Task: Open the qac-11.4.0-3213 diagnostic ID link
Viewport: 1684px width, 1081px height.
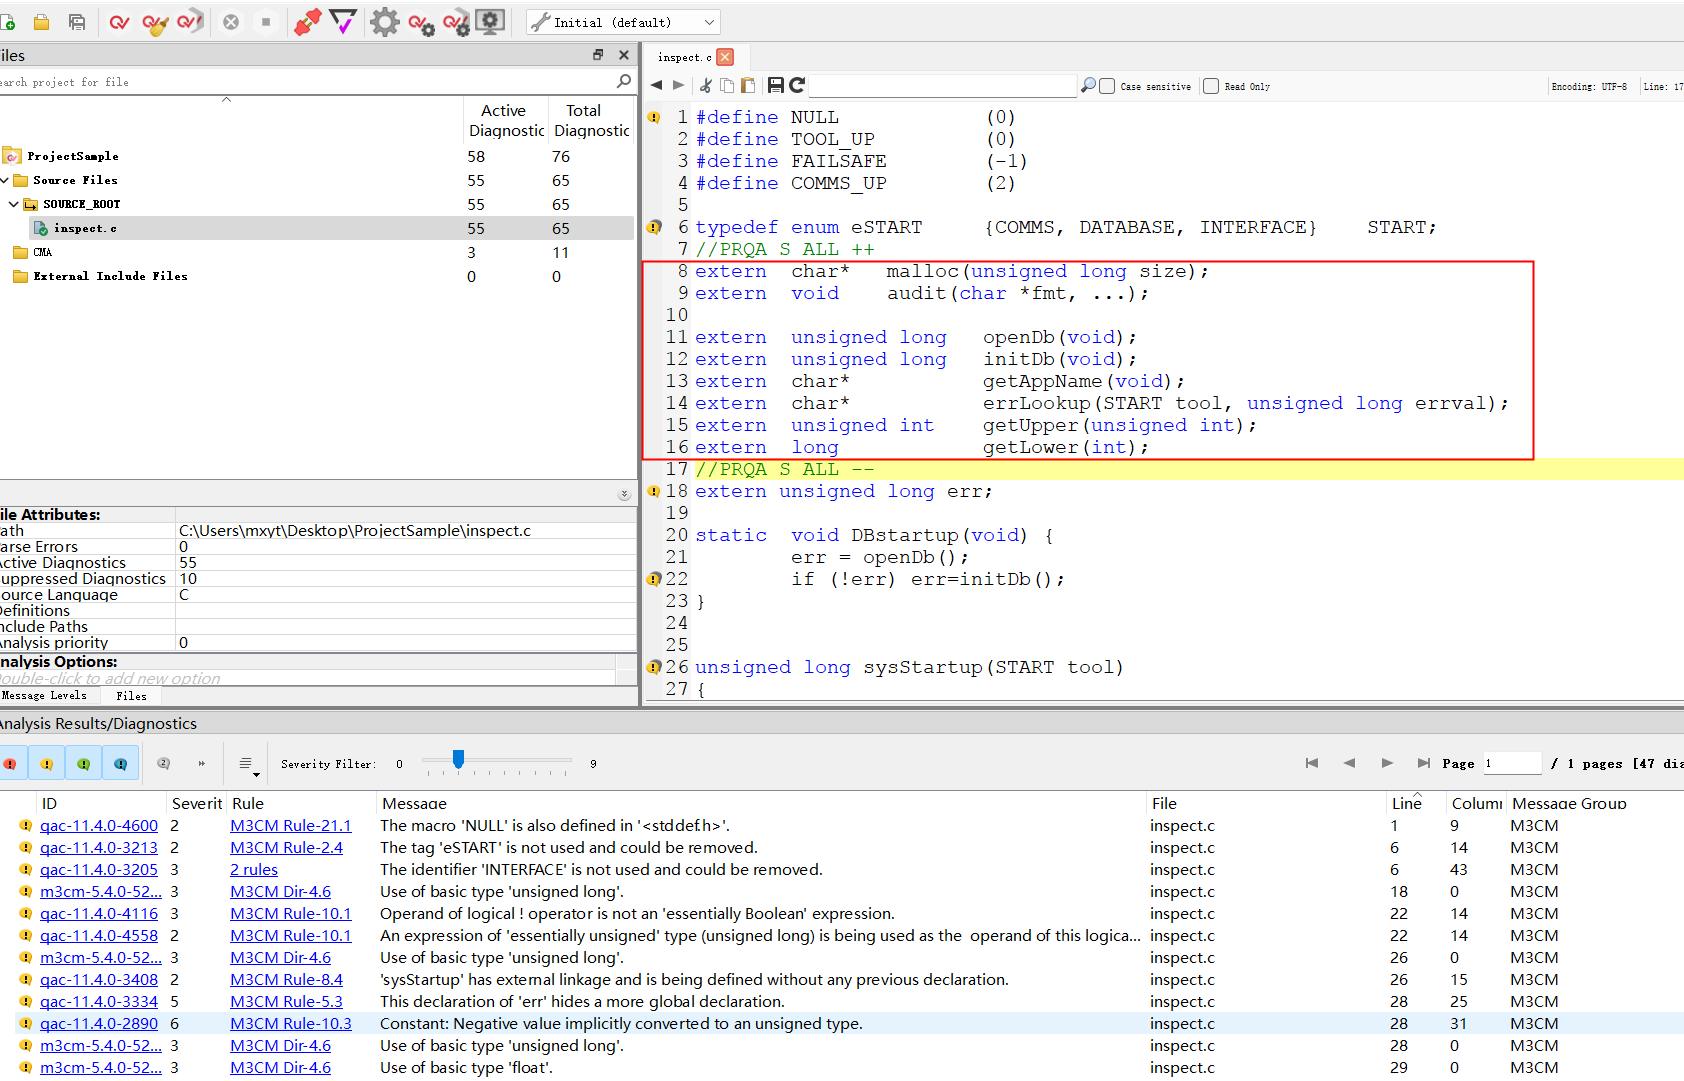Action: click(99, 848)
